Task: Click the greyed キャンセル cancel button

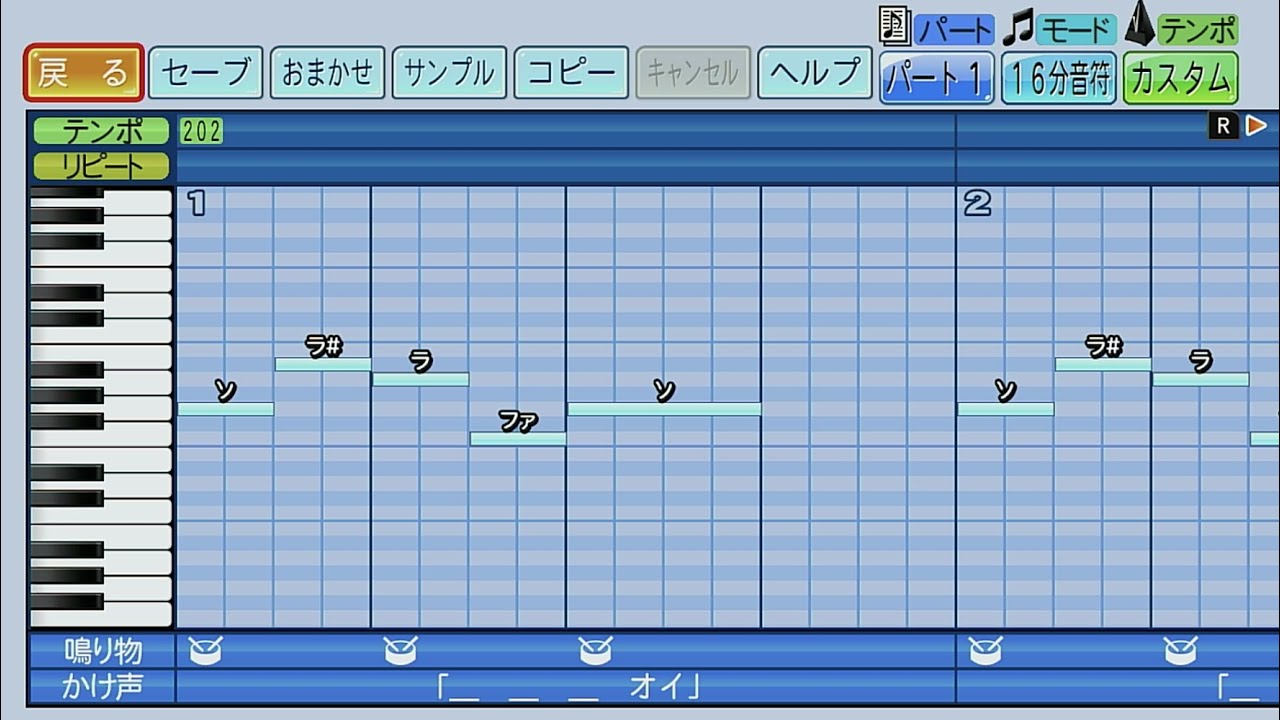Action: pyautogui.click(x=693, y=73)
